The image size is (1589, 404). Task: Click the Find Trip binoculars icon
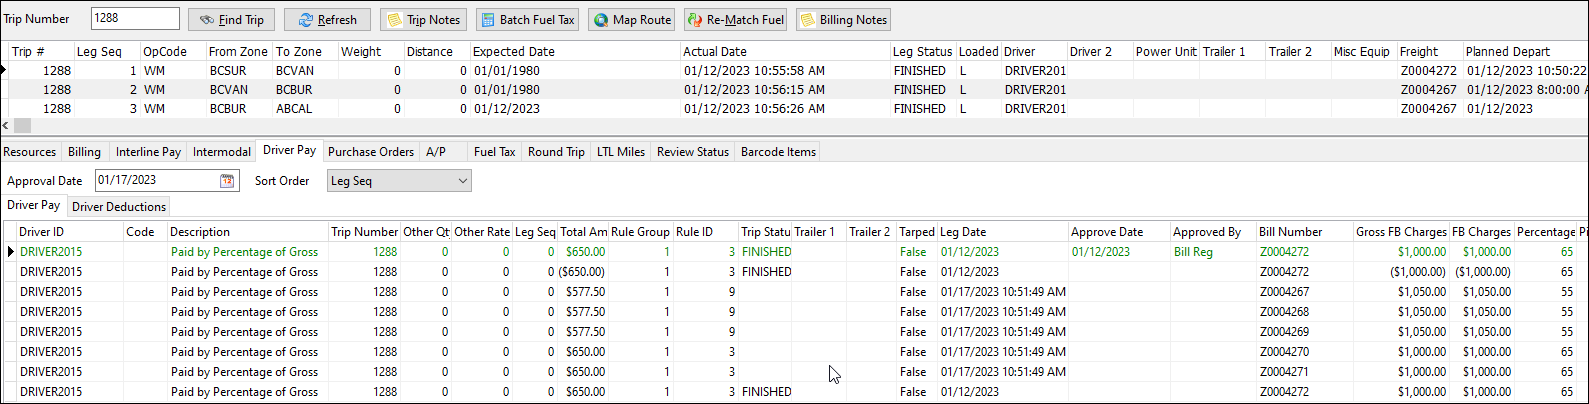[x=206, y=20]
